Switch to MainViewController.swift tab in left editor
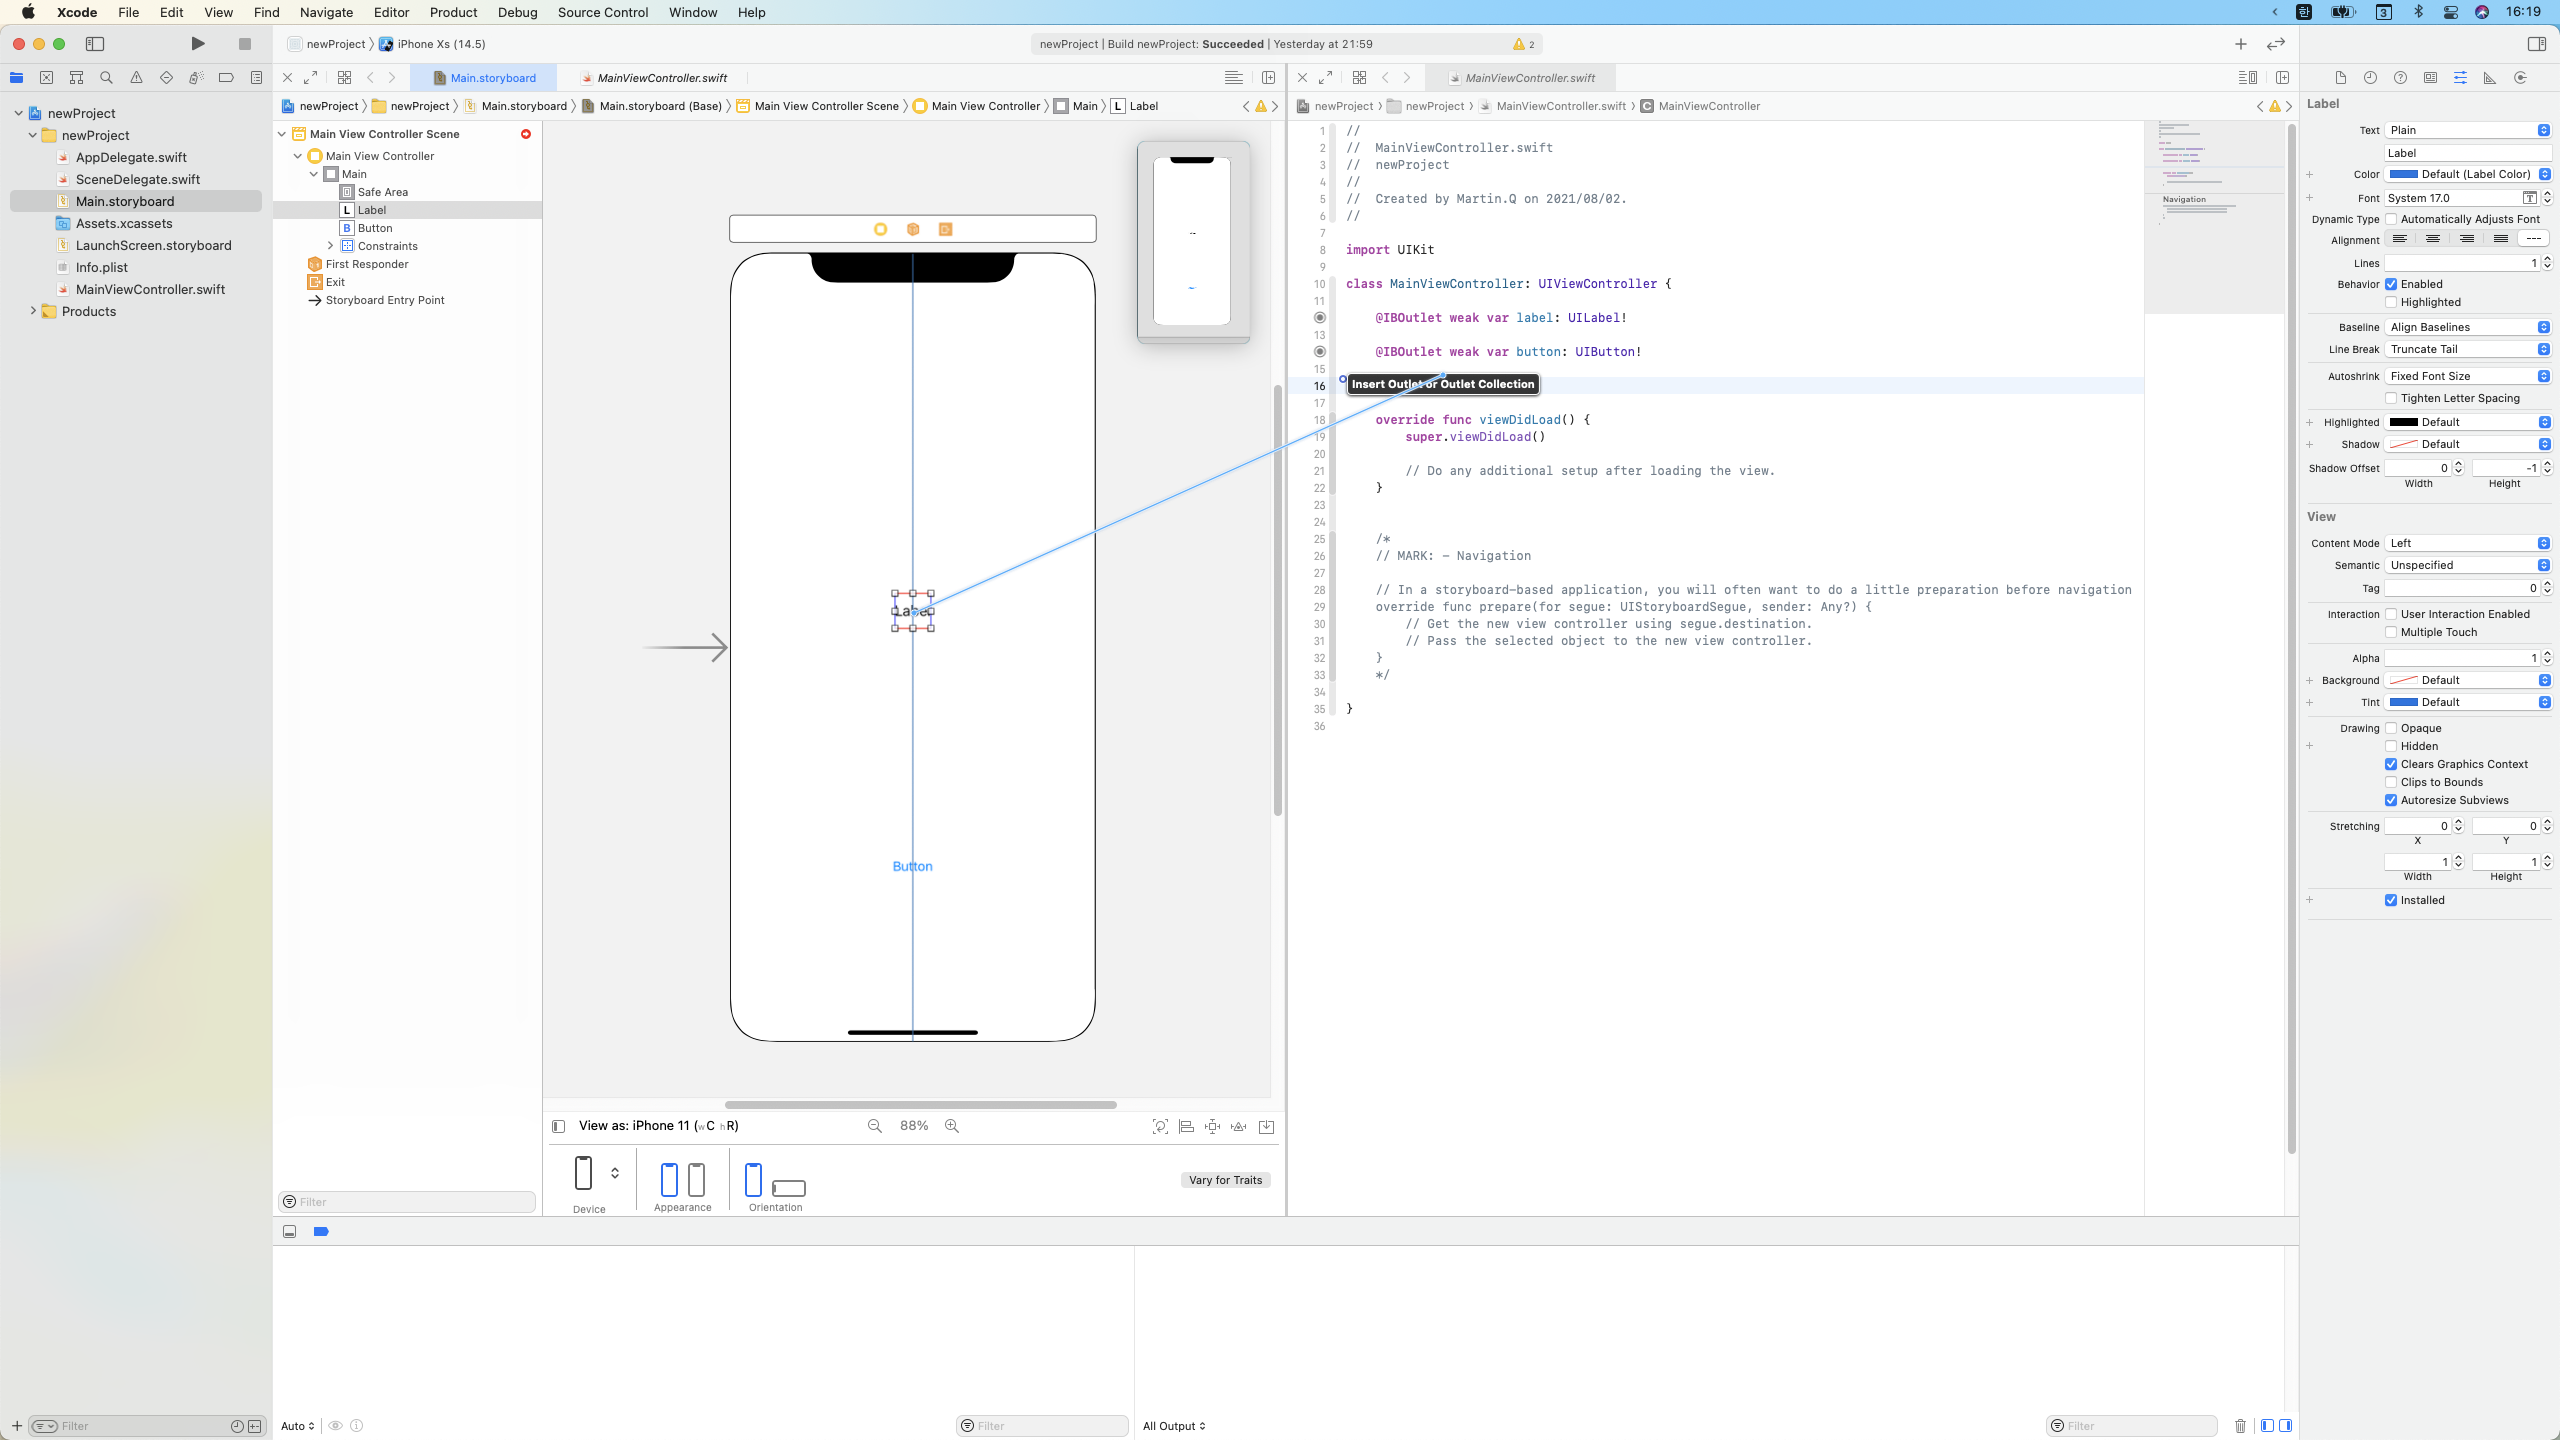The width and height of the screenshot is (2560, 1440). [x=661, y=78]
